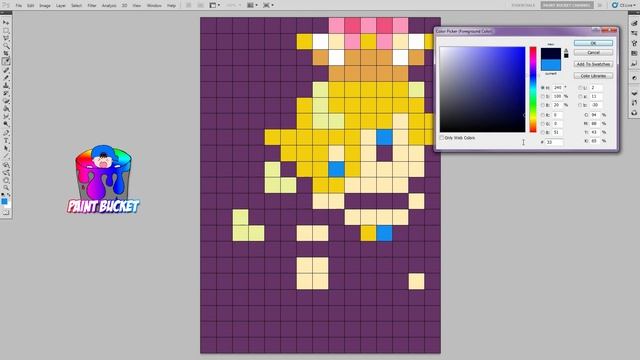Launch Bridge from the application bar
Screen dimensions: 640x360
tap(189, 5)
